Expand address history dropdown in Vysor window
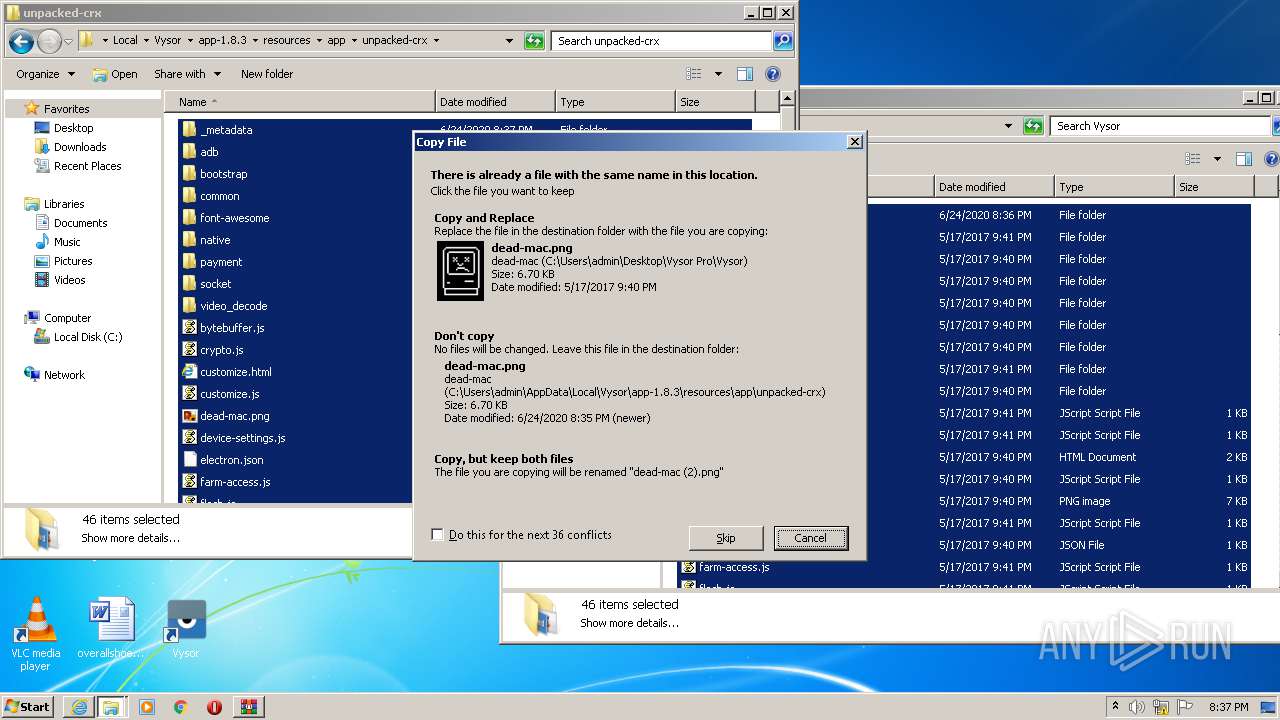This screenshot has width=1280, height=720. (1009, 126)
